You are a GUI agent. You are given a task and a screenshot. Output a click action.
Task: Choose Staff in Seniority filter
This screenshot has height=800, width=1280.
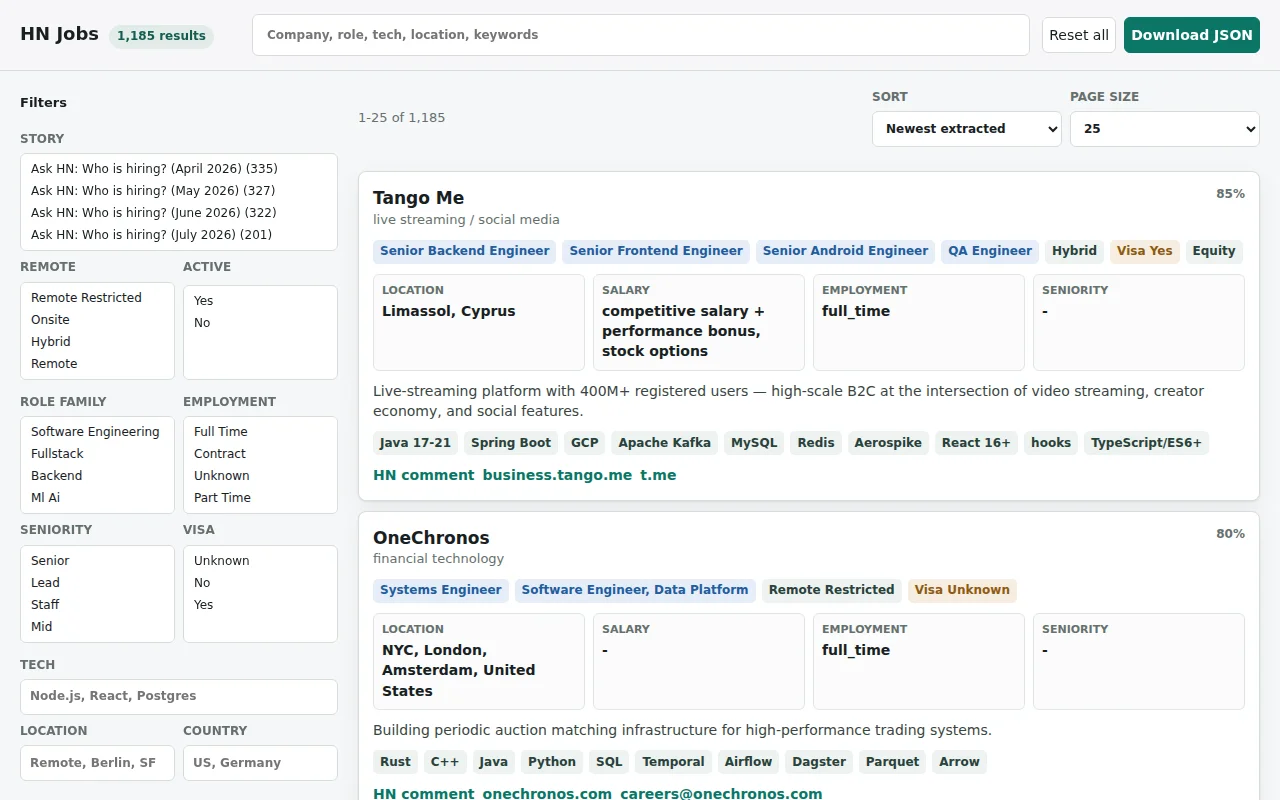(97, 605)
